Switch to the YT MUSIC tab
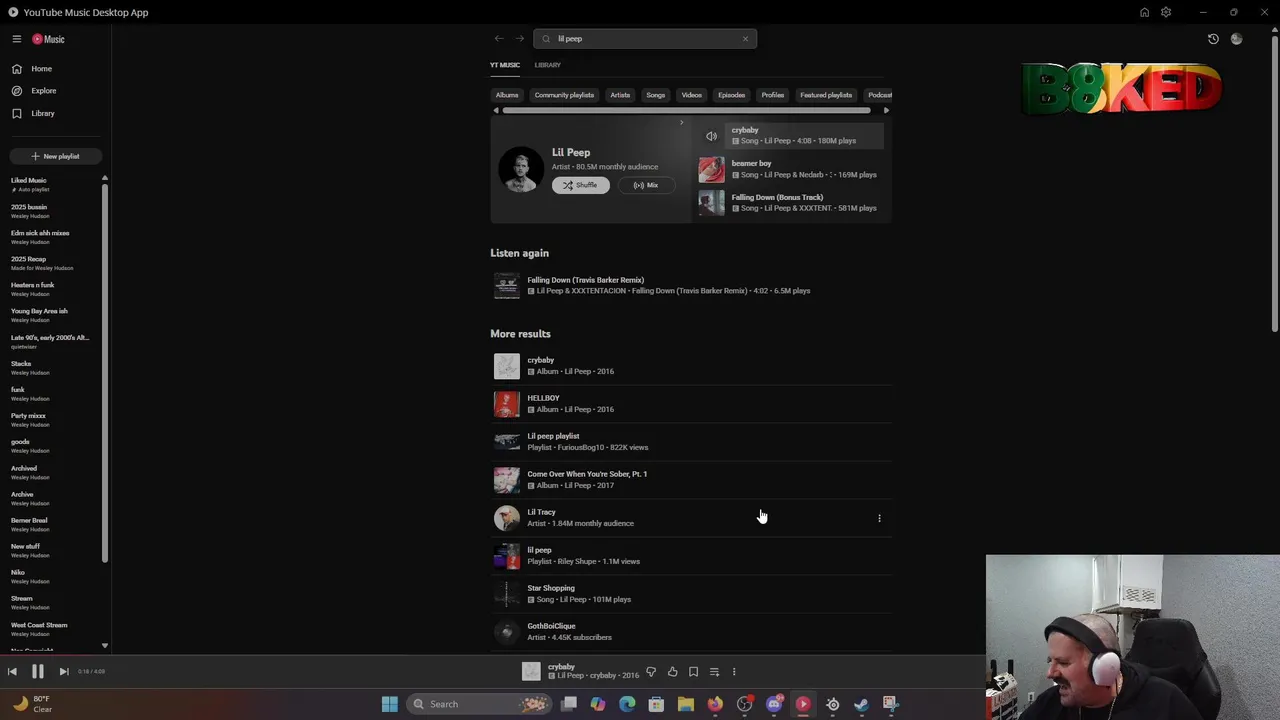Screen dimensions: 1280x720 [x=505, y=65]
